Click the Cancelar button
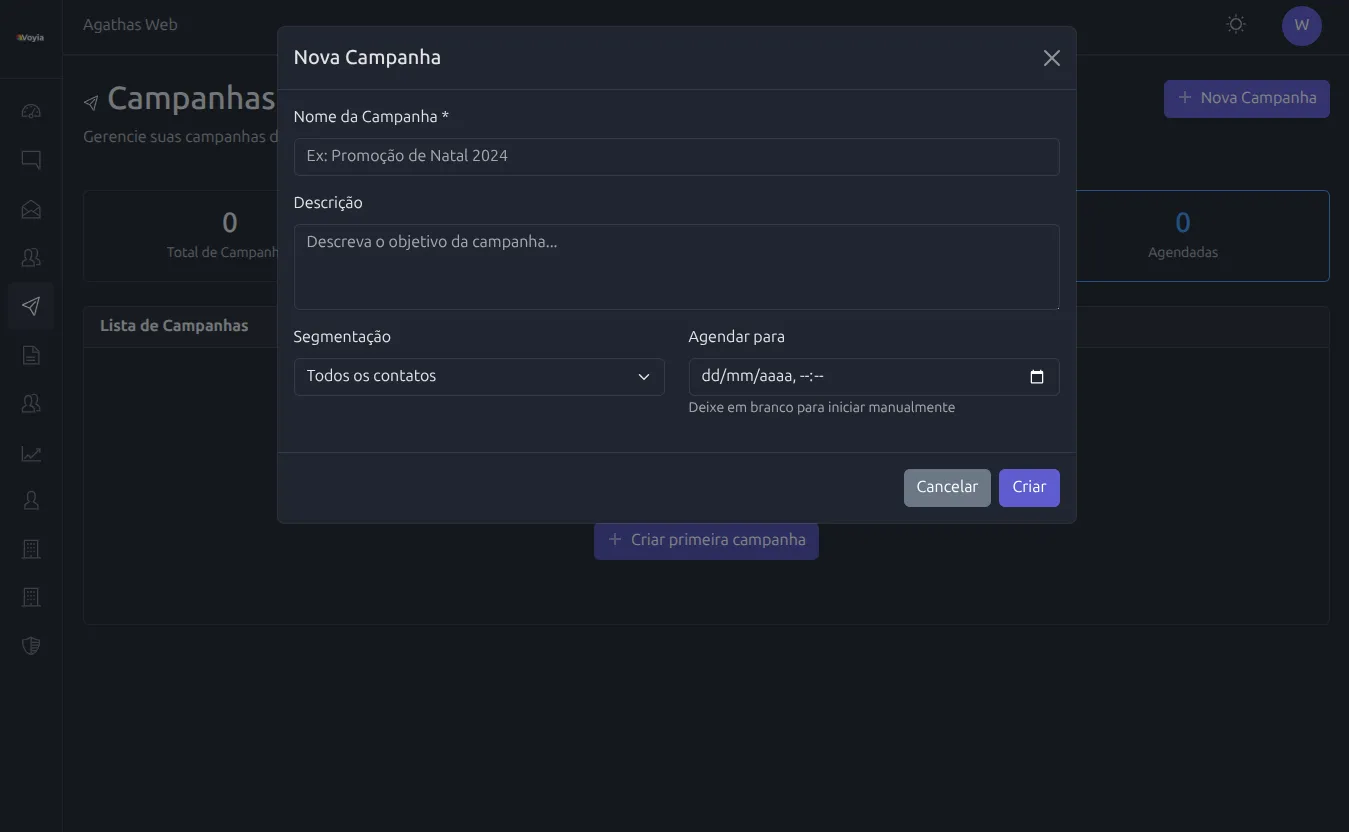 (x=947, y=488)
